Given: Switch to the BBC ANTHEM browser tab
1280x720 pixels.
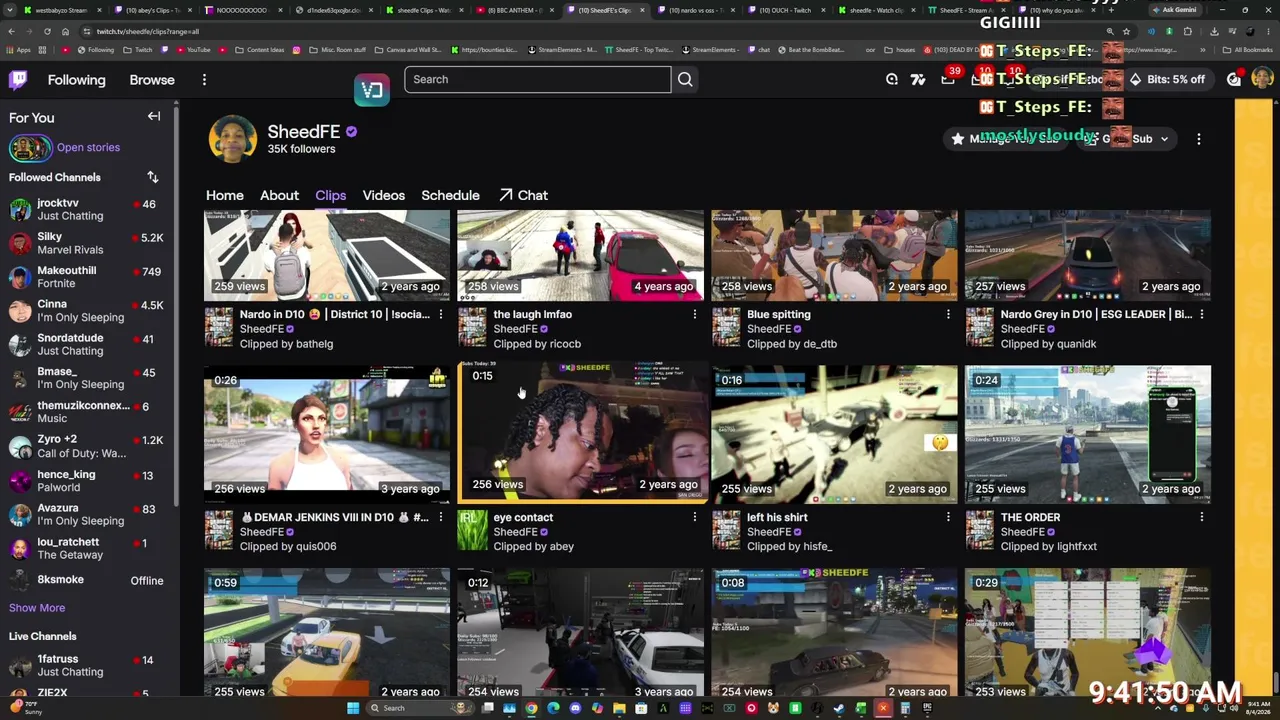Looking at the screenshot, I should (x=515, y=10).
